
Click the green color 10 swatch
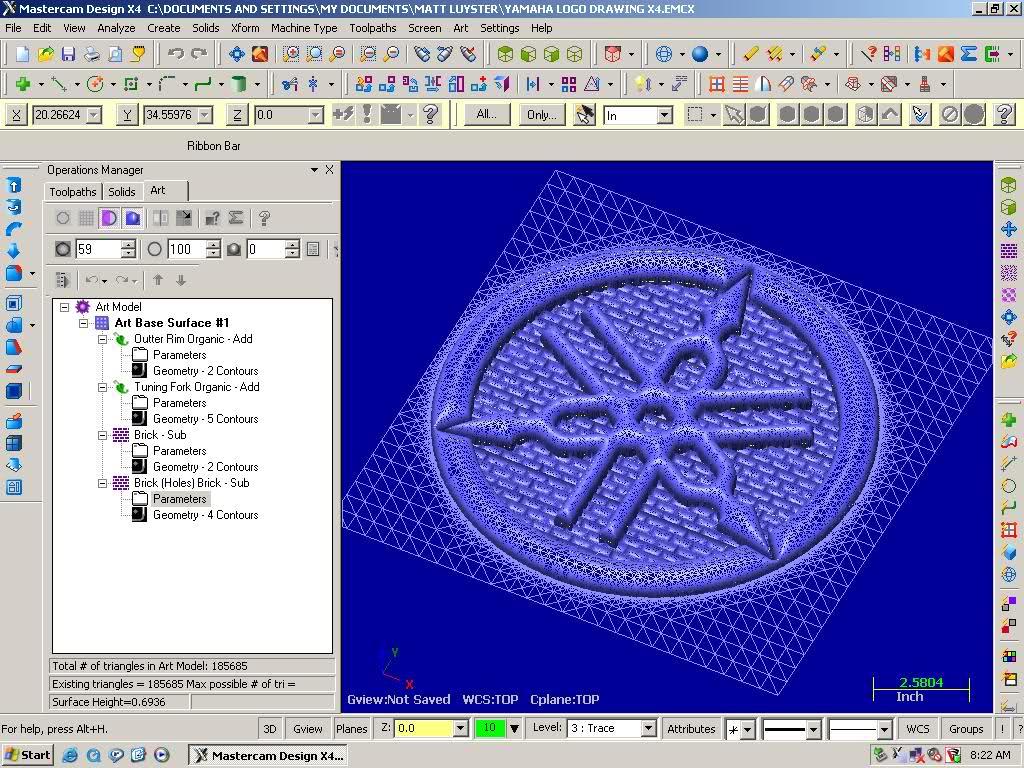click(490, 728)
